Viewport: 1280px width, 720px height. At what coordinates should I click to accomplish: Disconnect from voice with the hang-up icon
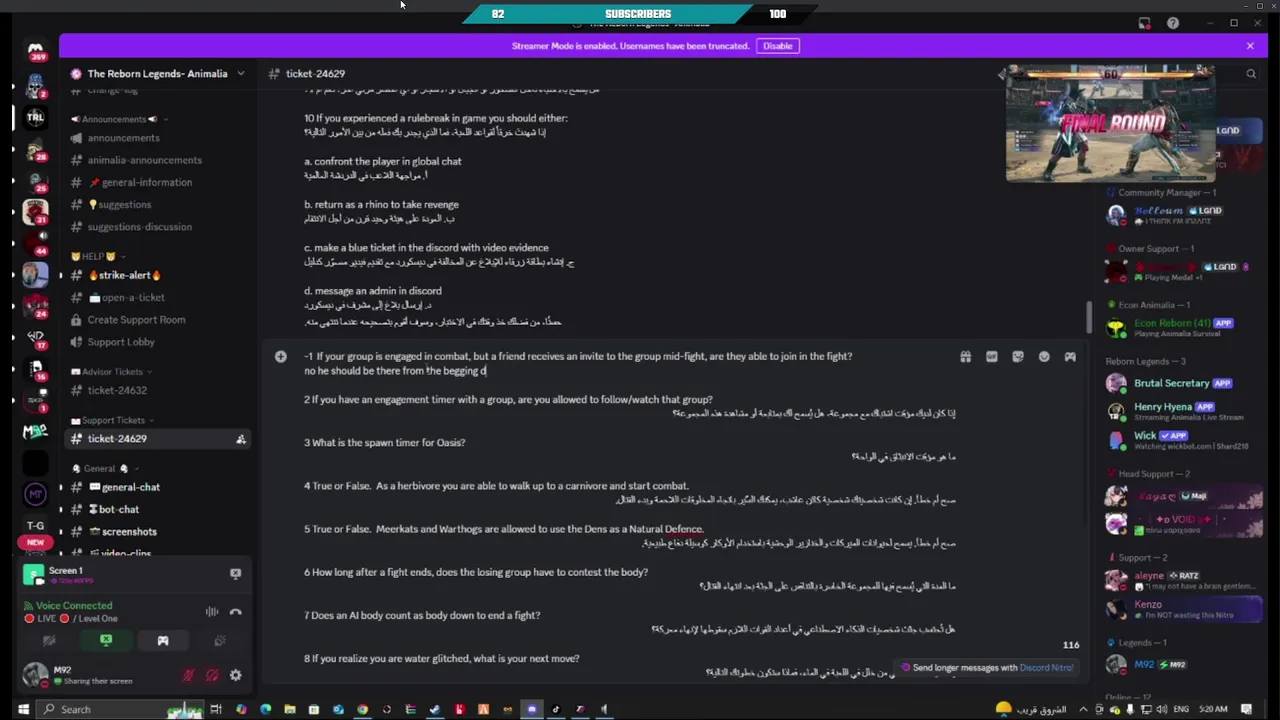(236, 612)
